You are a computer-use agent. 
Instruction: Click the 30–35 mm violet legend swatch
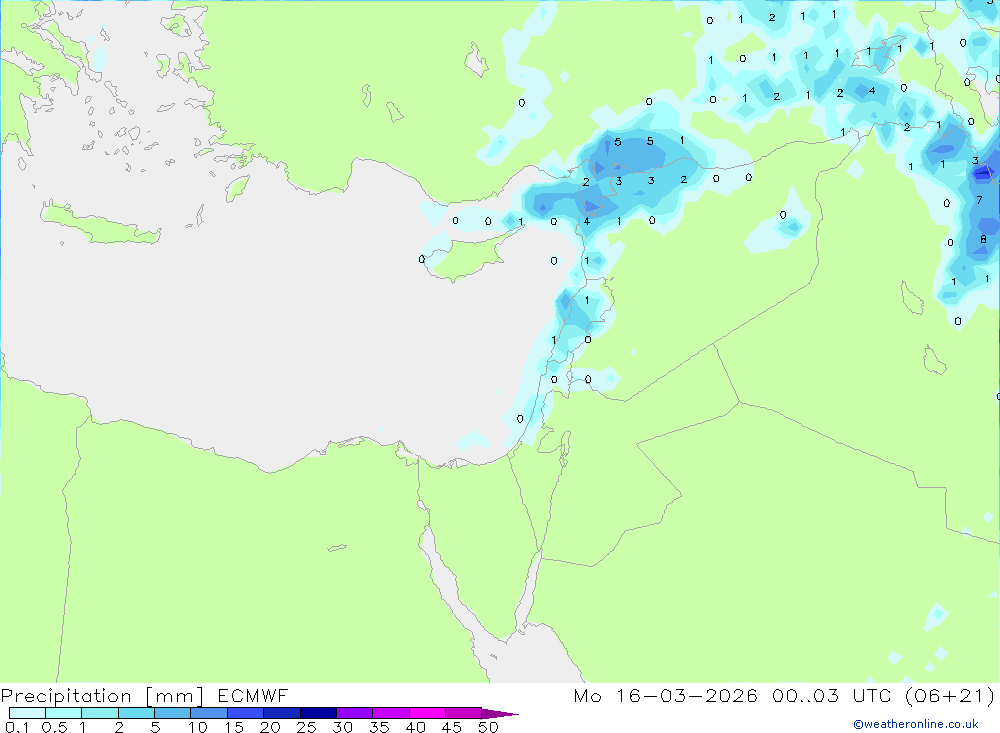tap(355, 713)
